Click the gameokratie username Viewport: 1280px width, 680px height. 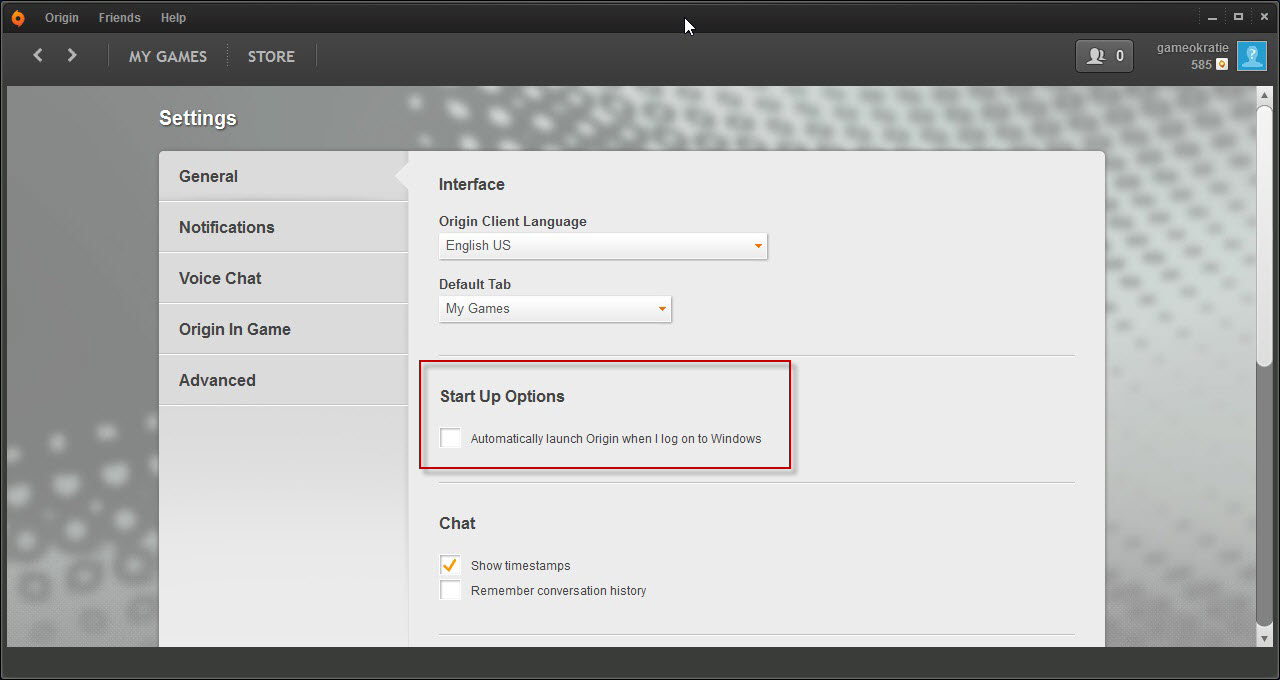point(1192,48)
